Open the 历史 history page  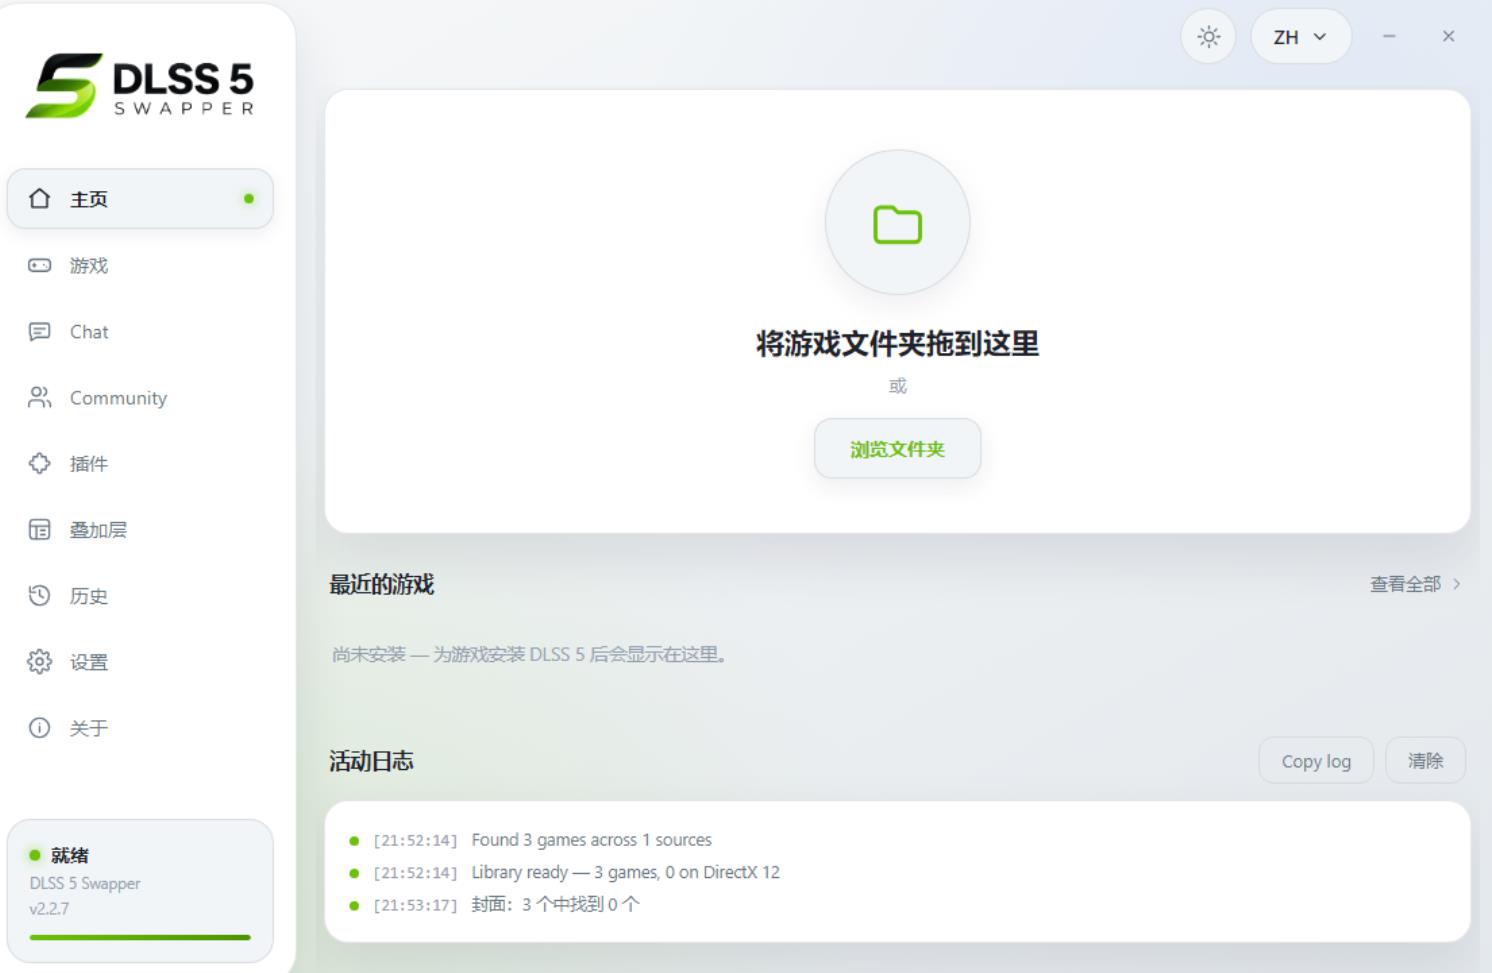[140, 595]
